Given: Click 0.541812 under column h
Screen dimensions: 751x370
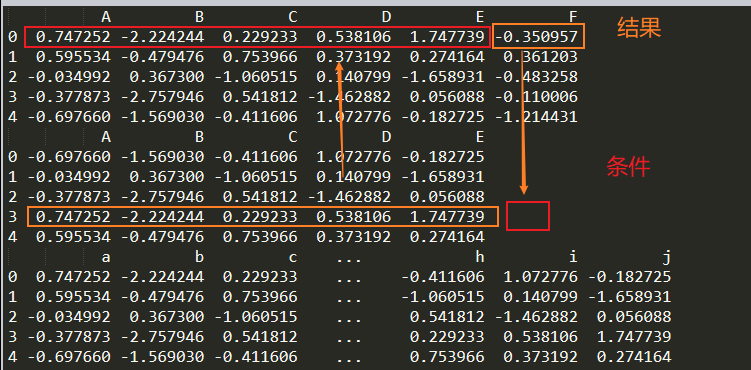Looking at the screenshot, I should (447, 317).
